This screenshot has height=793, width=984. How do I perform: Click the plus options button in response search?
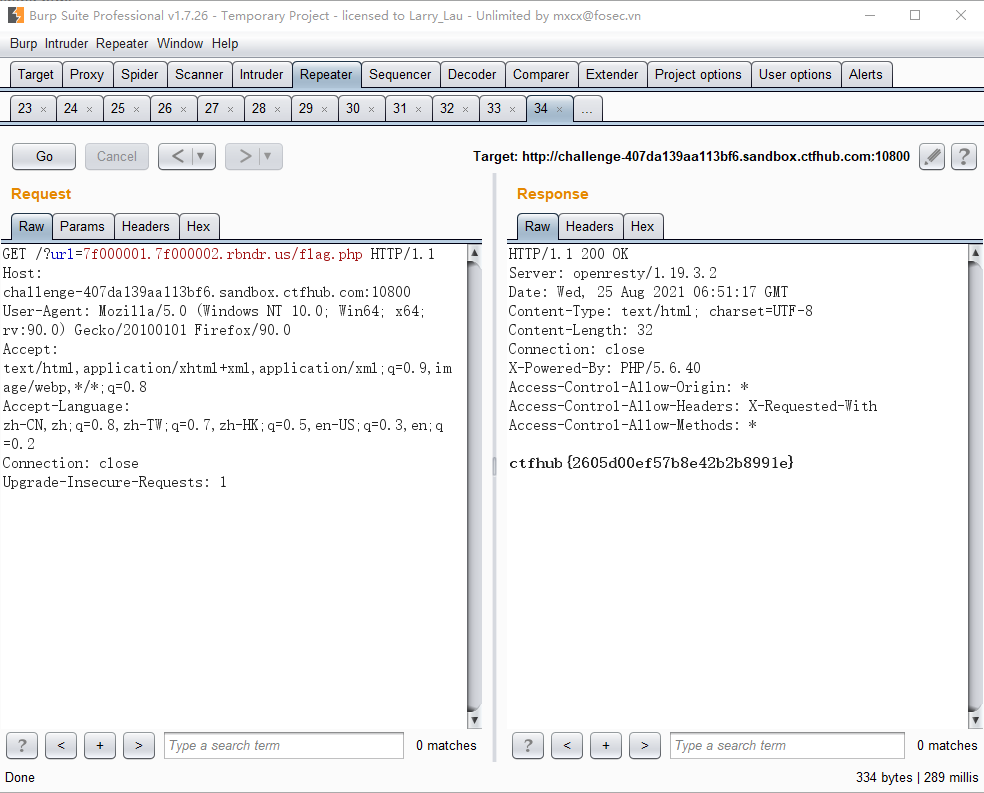click(x=606, y=745)
